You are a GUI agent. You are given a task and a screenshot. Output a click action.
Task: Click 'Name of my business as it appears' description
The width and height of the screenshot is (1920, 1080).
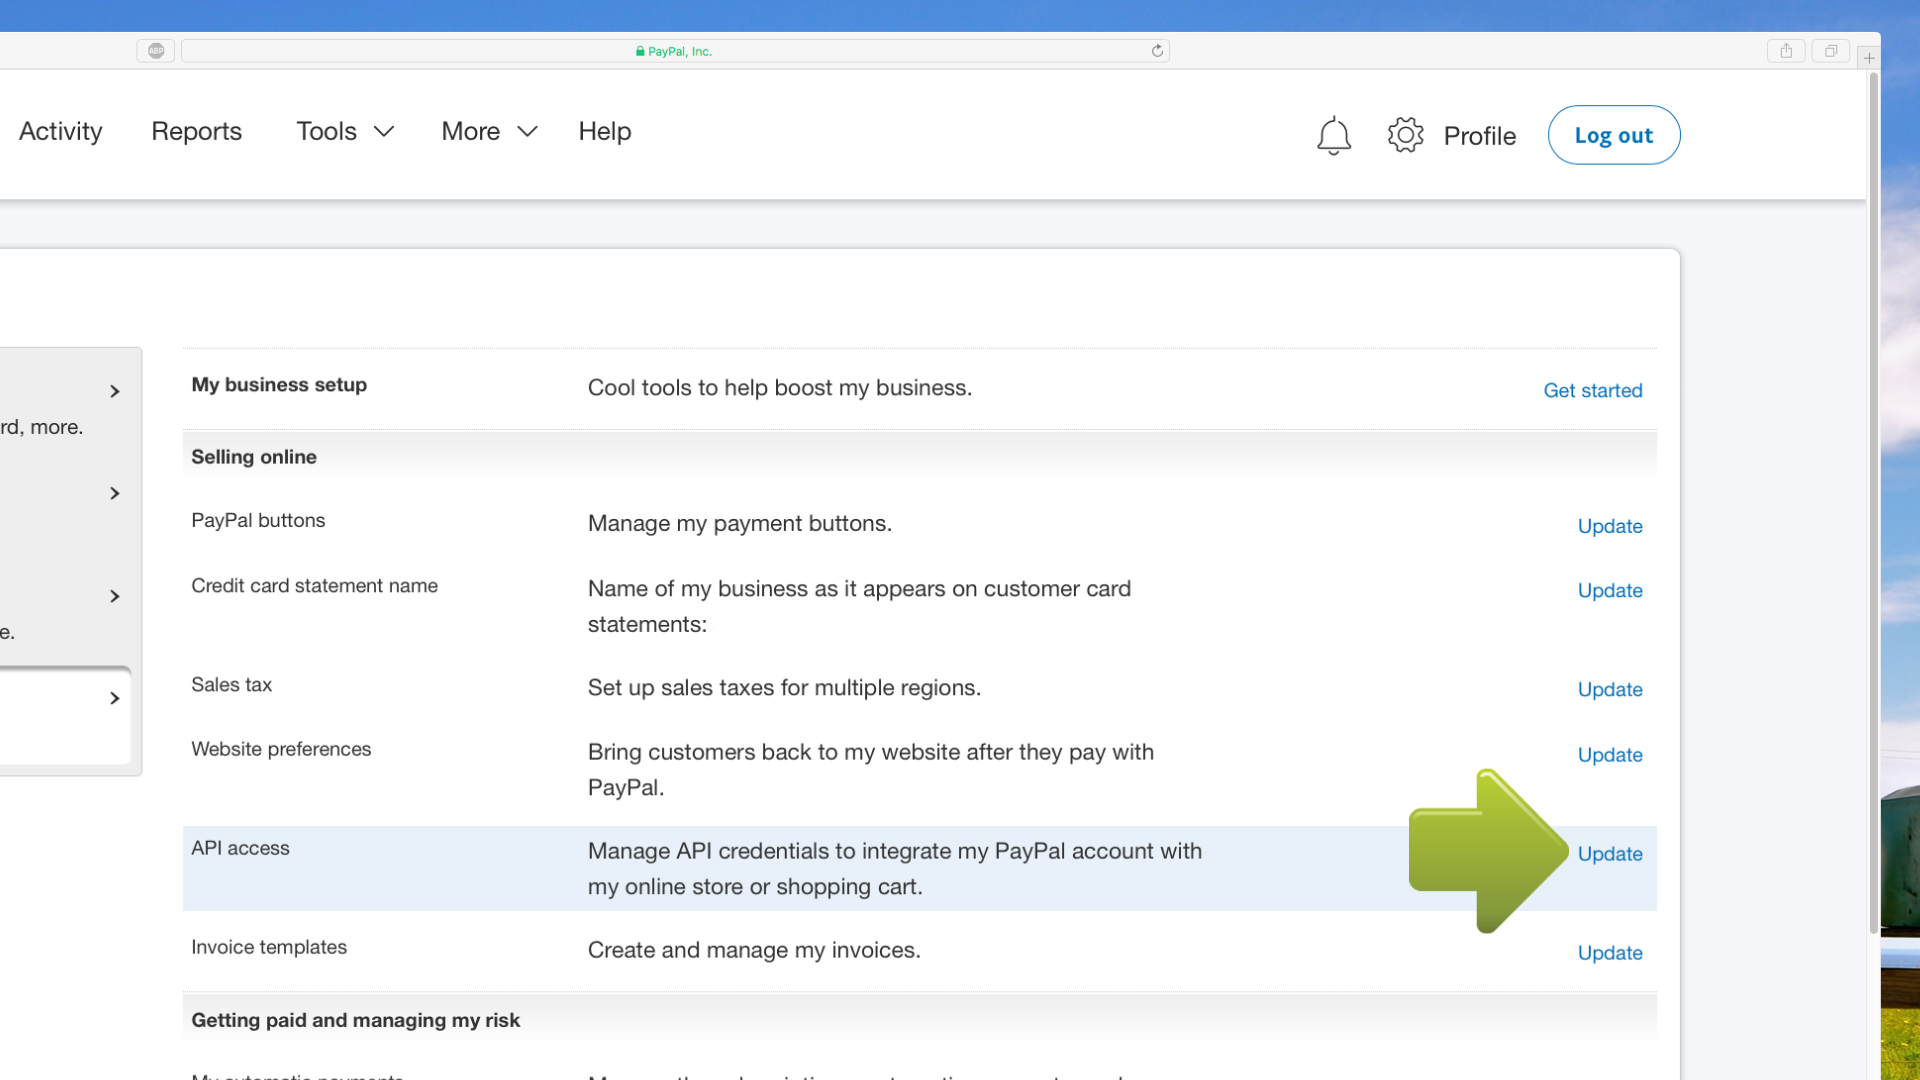tap(859, 606)
